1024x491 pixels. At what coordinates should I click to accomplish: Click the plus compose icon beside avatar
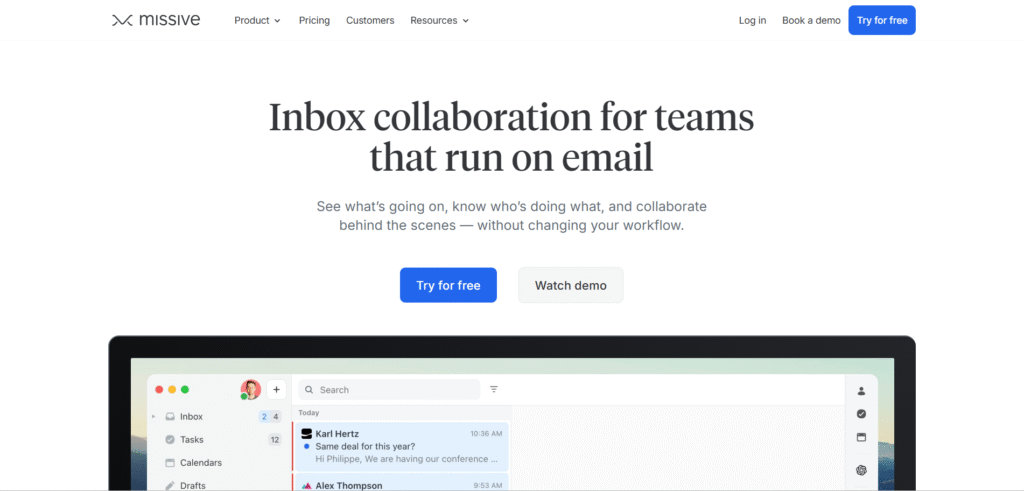pos(276,390)
